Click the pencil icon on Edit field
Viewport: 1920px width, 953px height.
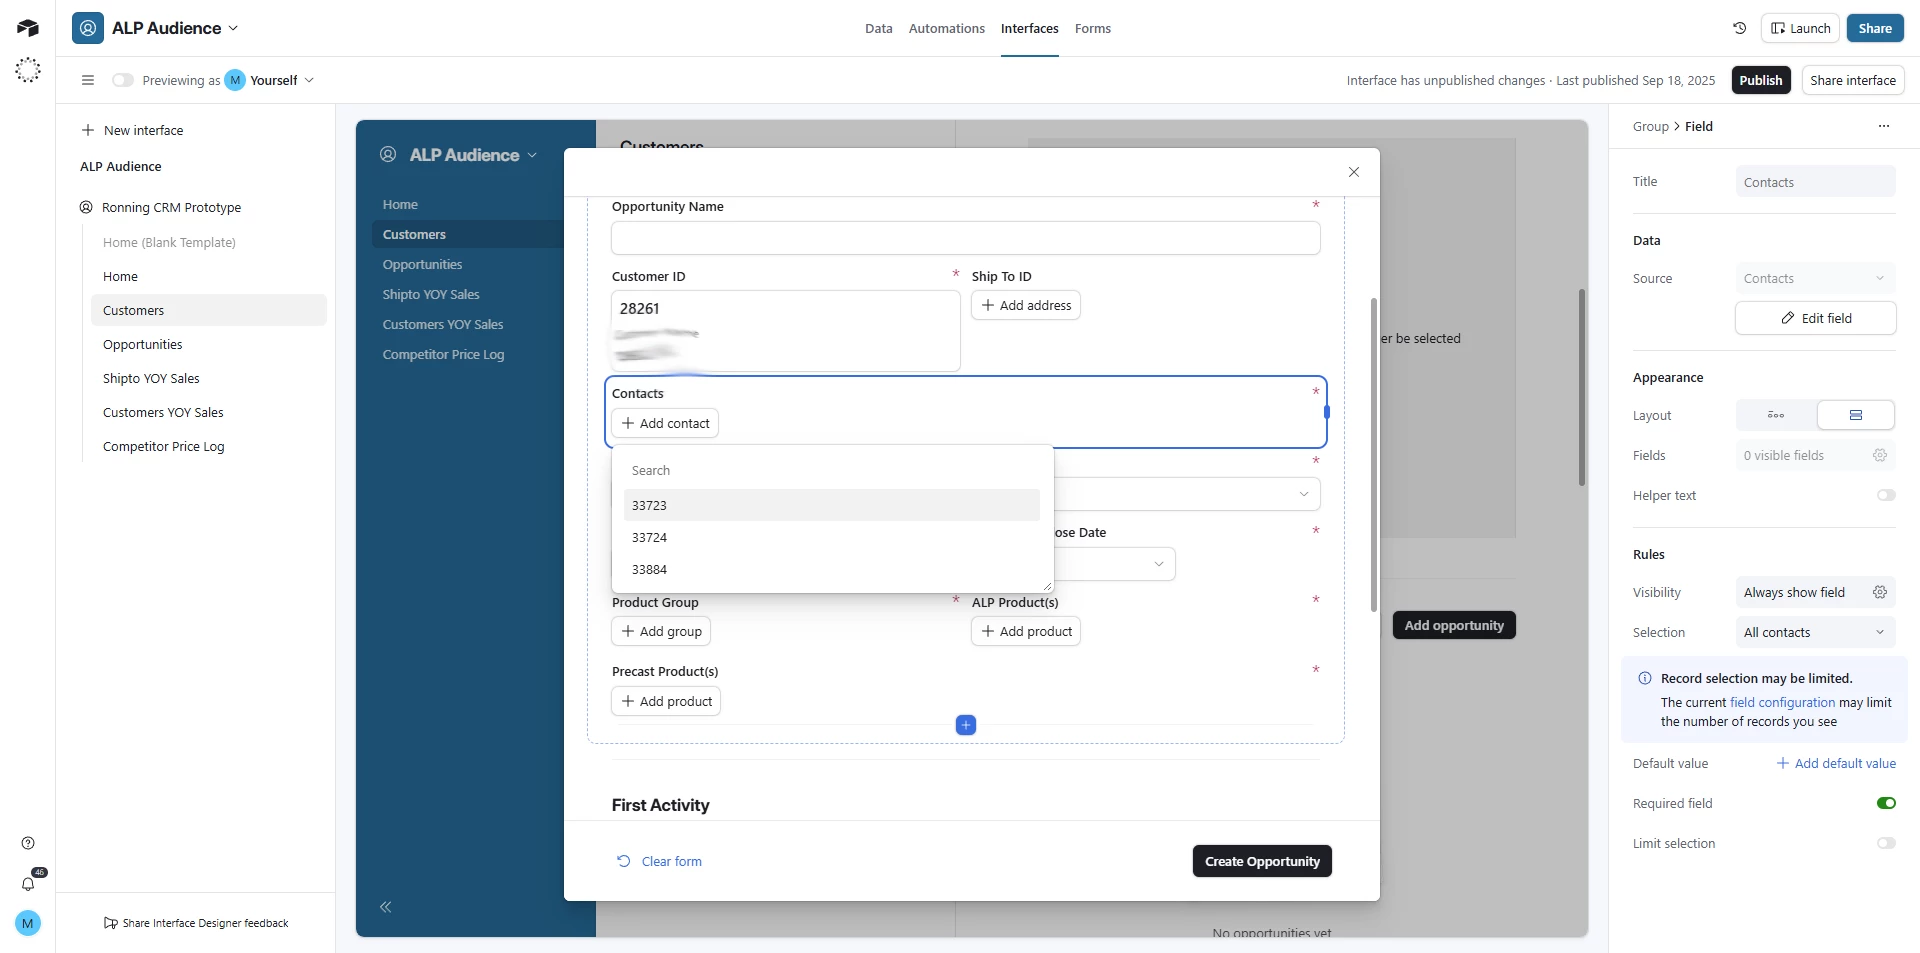(1788, 318)
